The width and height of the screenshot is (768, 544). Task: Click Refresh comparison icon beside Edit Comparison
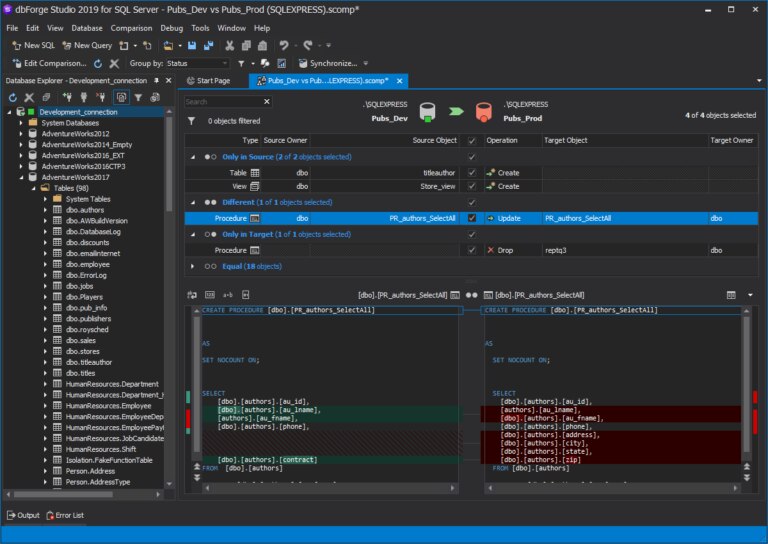click(x=98, y=63)
